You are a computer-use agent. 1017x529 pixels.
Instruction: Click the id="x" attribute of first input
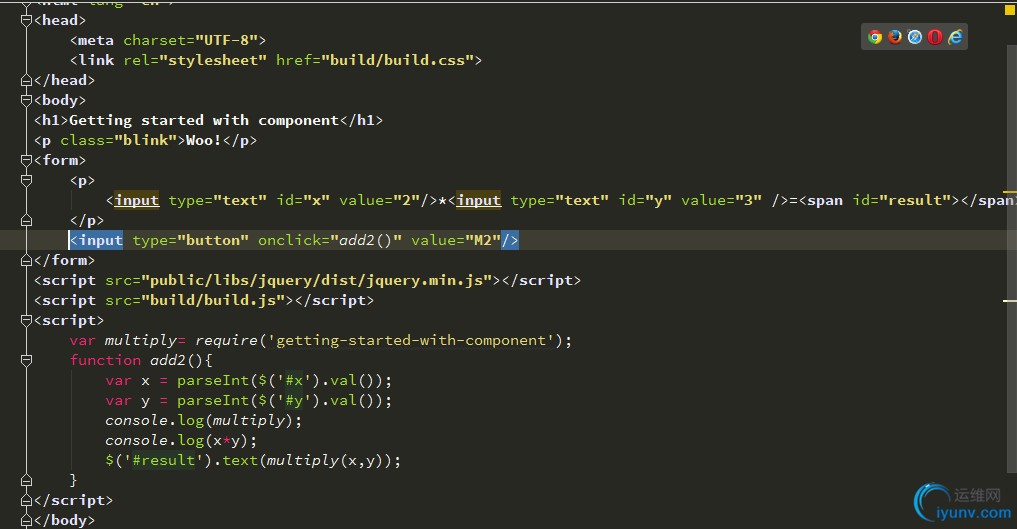pos(303,200)
